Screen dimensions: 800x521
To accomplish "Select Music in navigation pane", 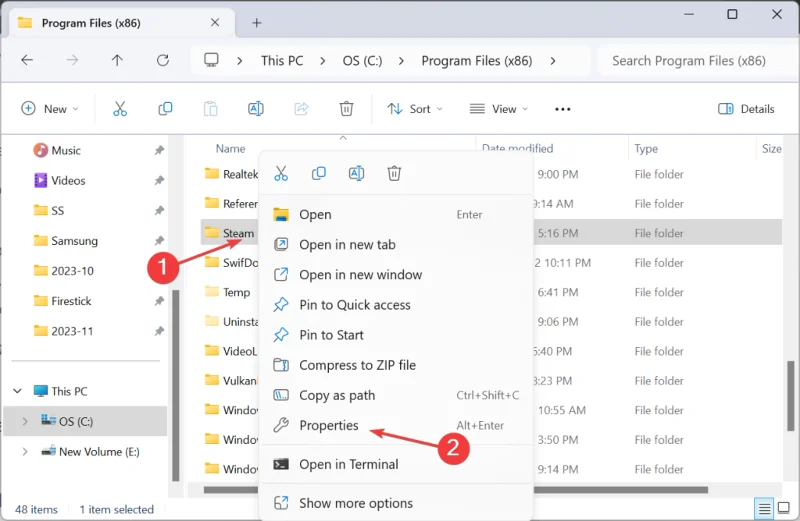I will coord(65,150).
